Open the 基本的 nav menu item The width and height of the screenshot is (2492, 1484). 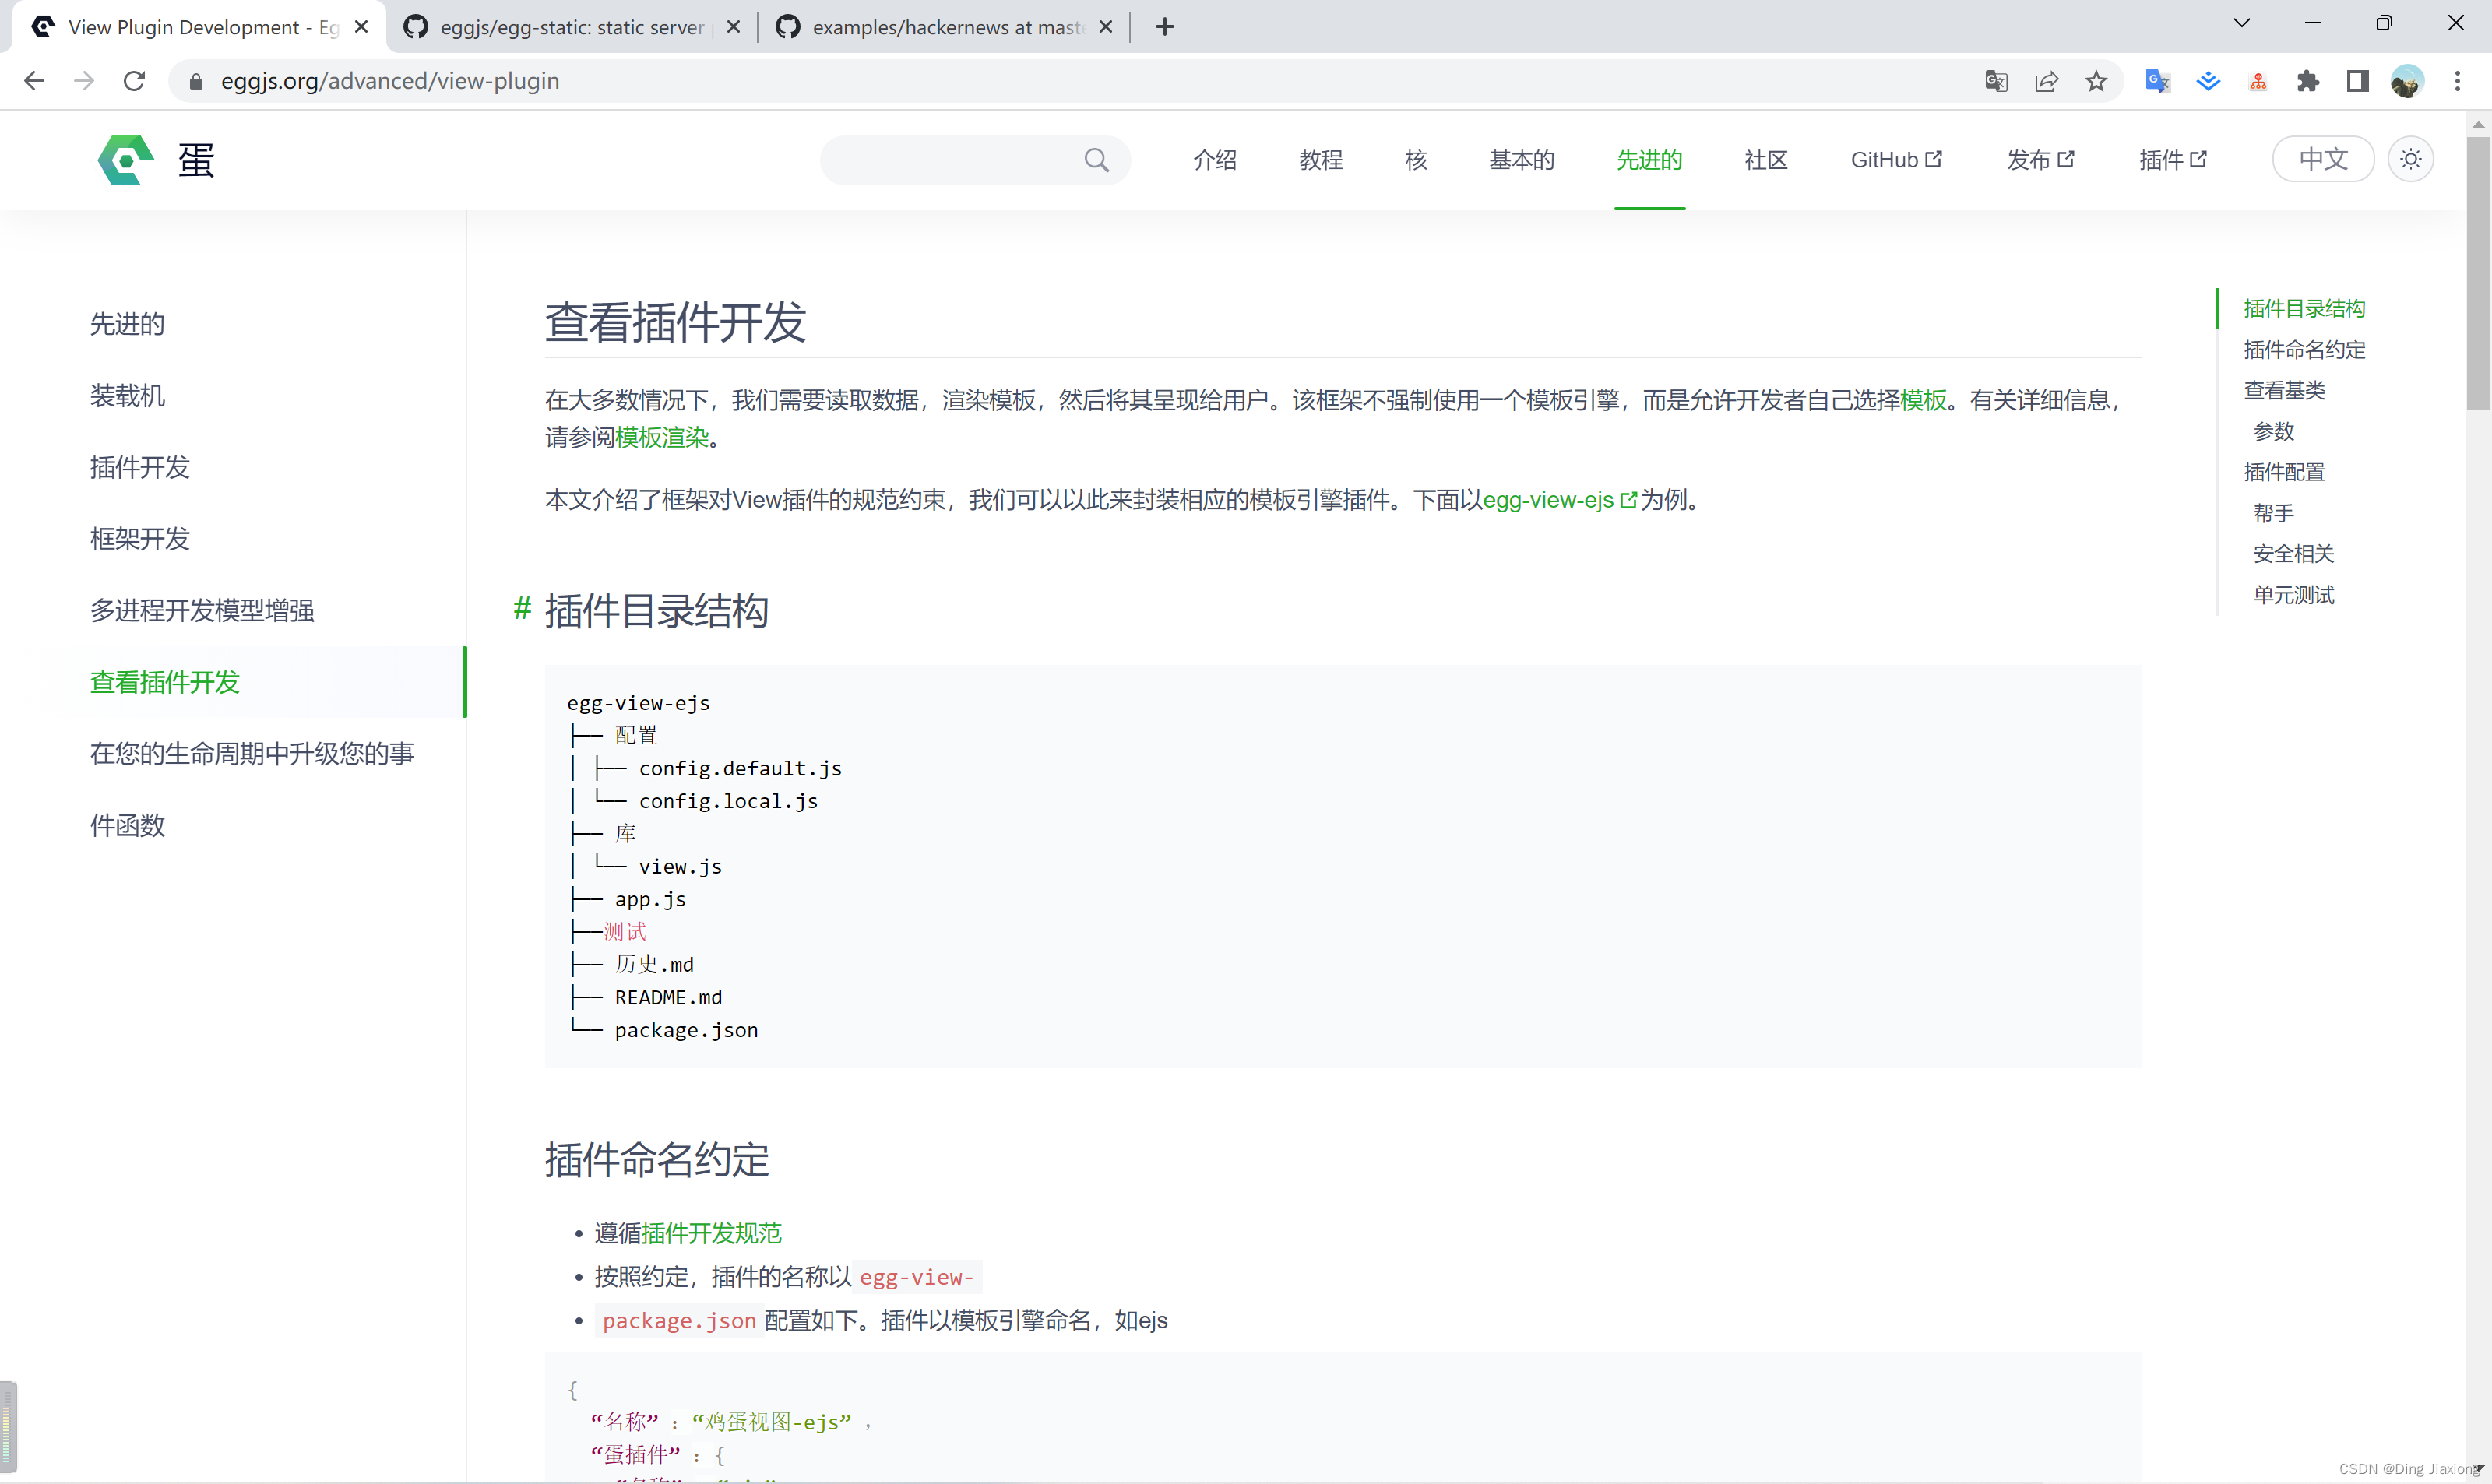[1521, 160]
